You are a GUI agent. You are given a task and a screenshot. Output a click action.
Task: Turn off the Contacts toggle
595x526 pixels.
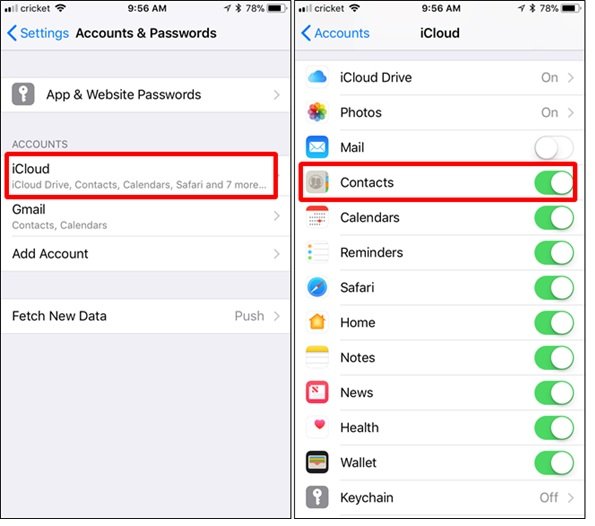[x=554, y=183]
